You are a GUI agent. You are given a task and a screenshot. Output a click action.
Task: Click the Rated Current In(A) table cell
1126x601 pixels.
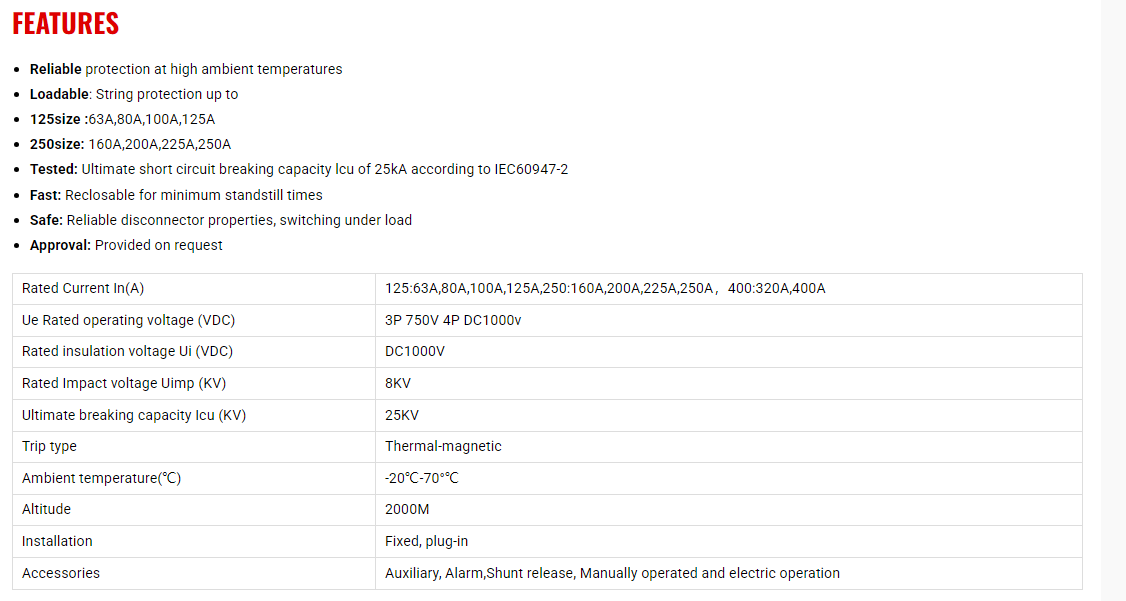point(83,289)
